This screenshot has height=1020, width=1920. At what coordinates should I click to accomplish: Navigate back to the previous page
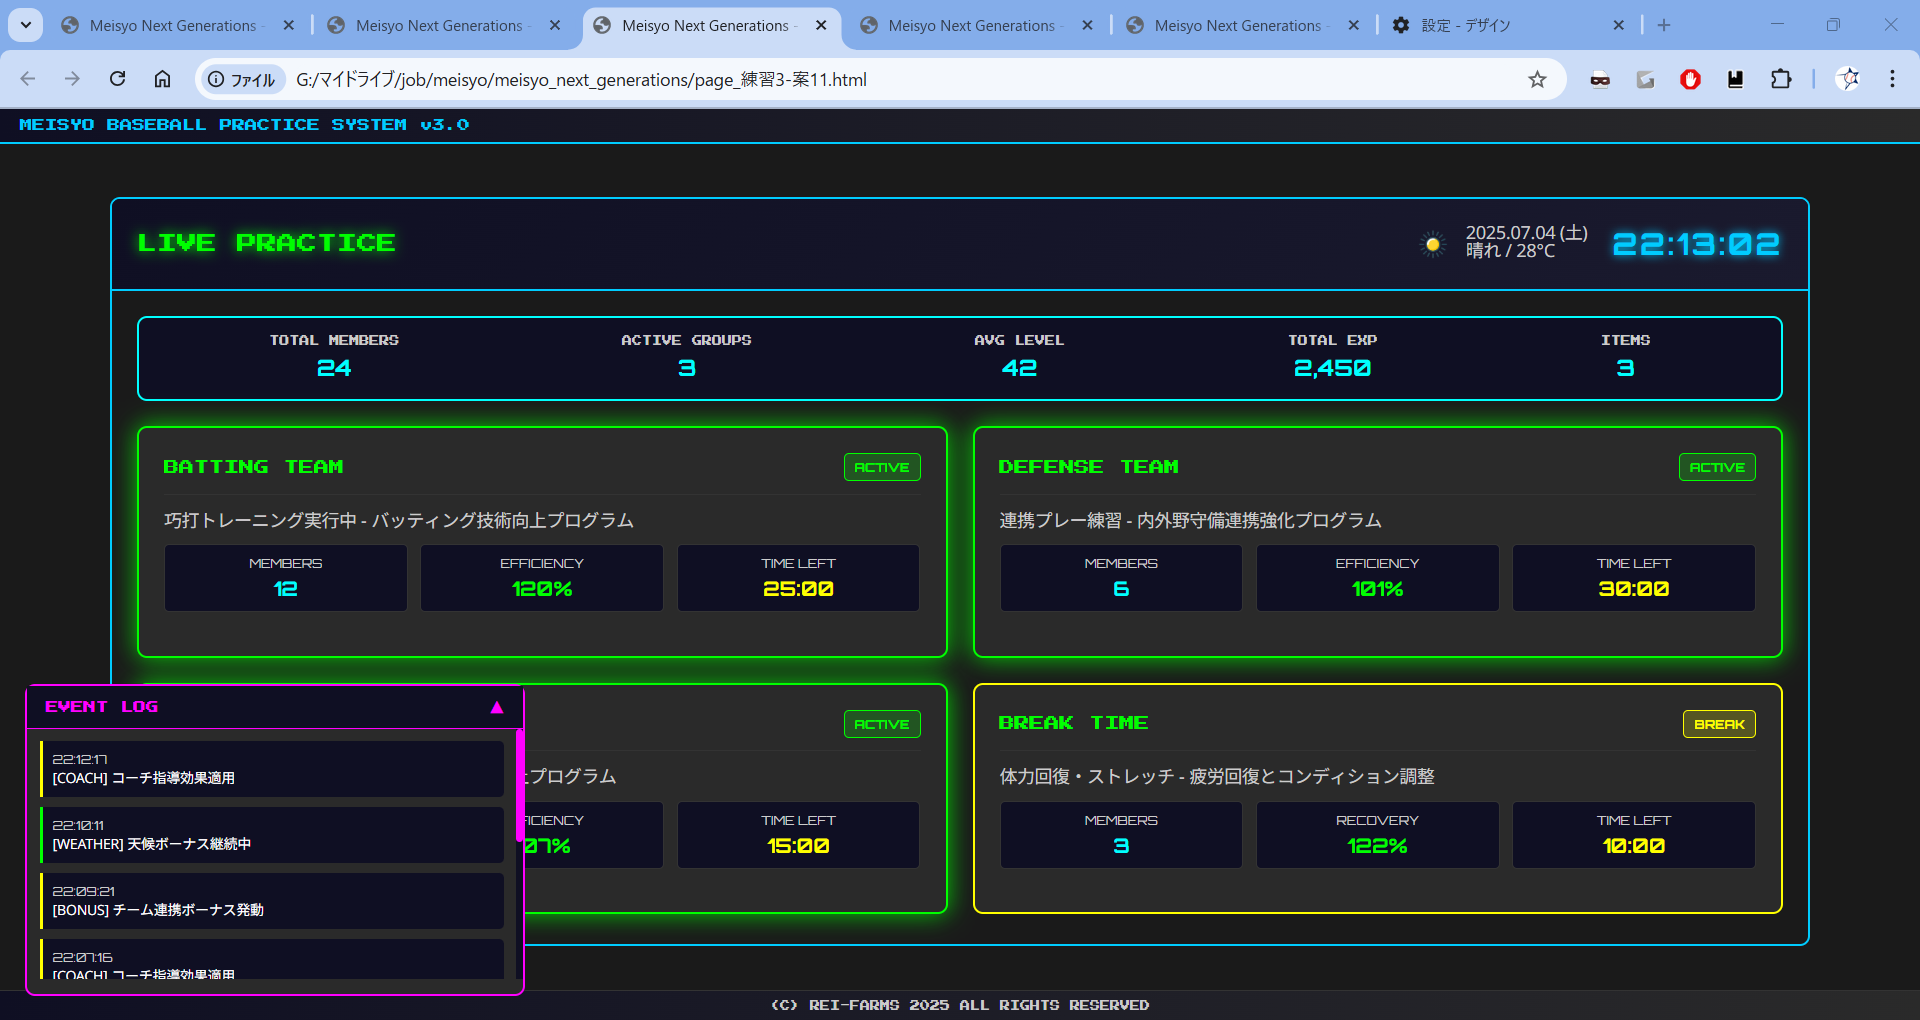[x=28, y=79]
